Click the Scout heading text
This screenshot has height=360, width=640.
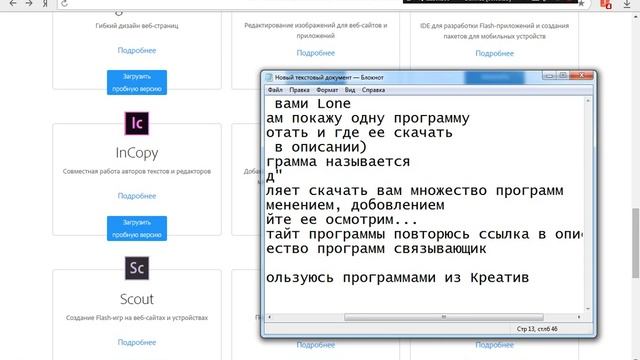tap(137, 299)
